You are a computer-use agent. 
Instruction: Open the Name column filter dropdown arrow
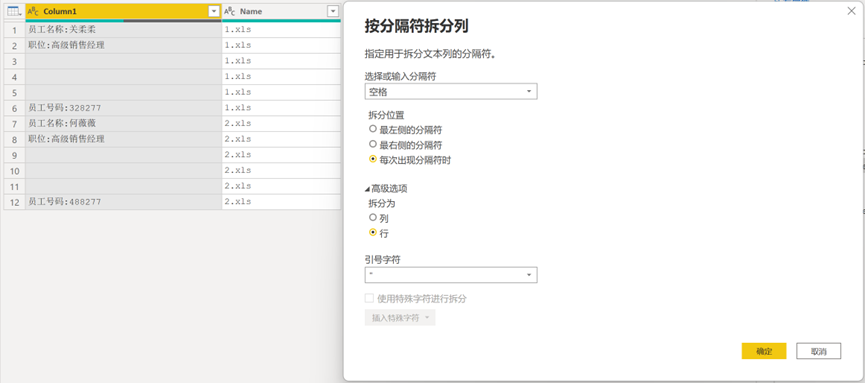(x=333, y=12)
